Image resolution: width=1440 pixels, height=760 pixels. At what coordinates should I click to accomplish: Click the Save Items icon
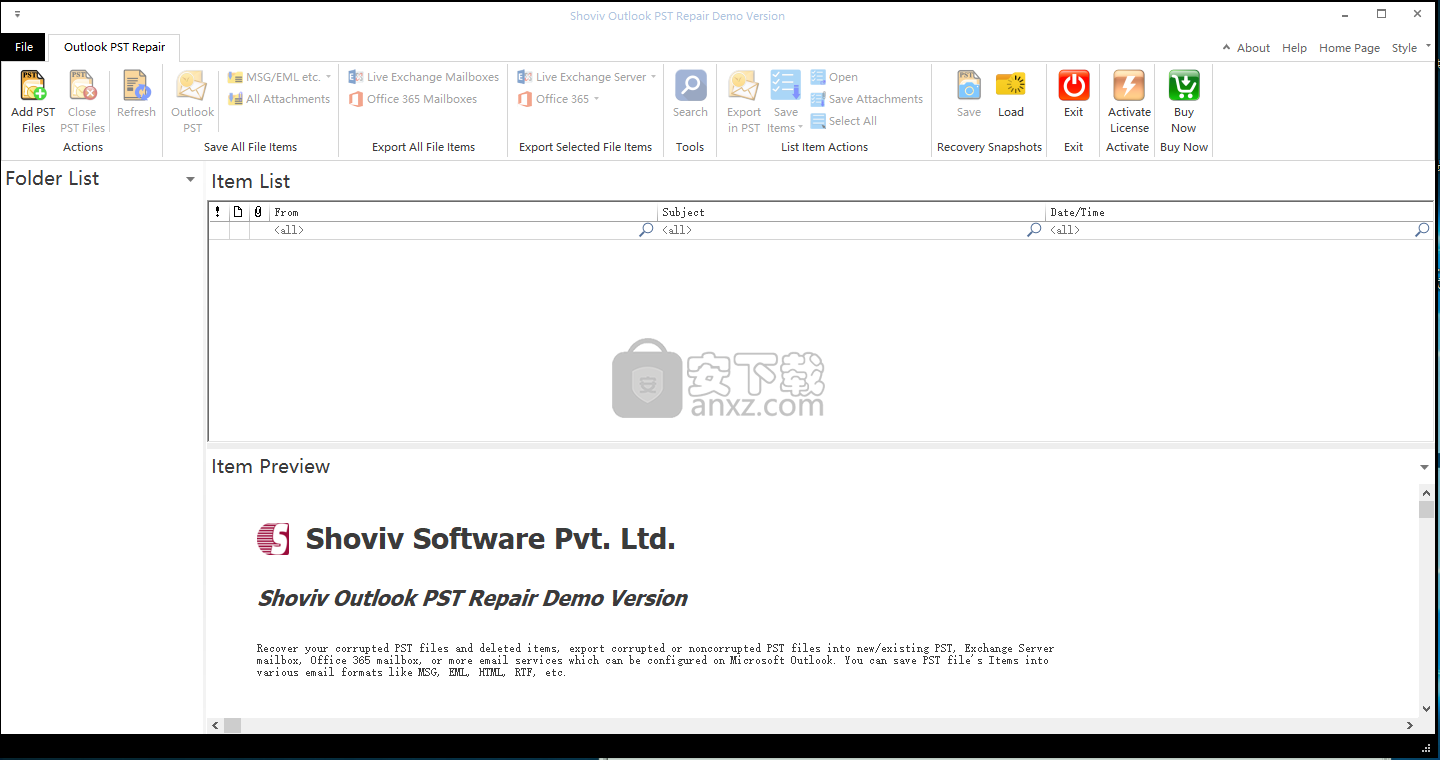tap(786, 86)
